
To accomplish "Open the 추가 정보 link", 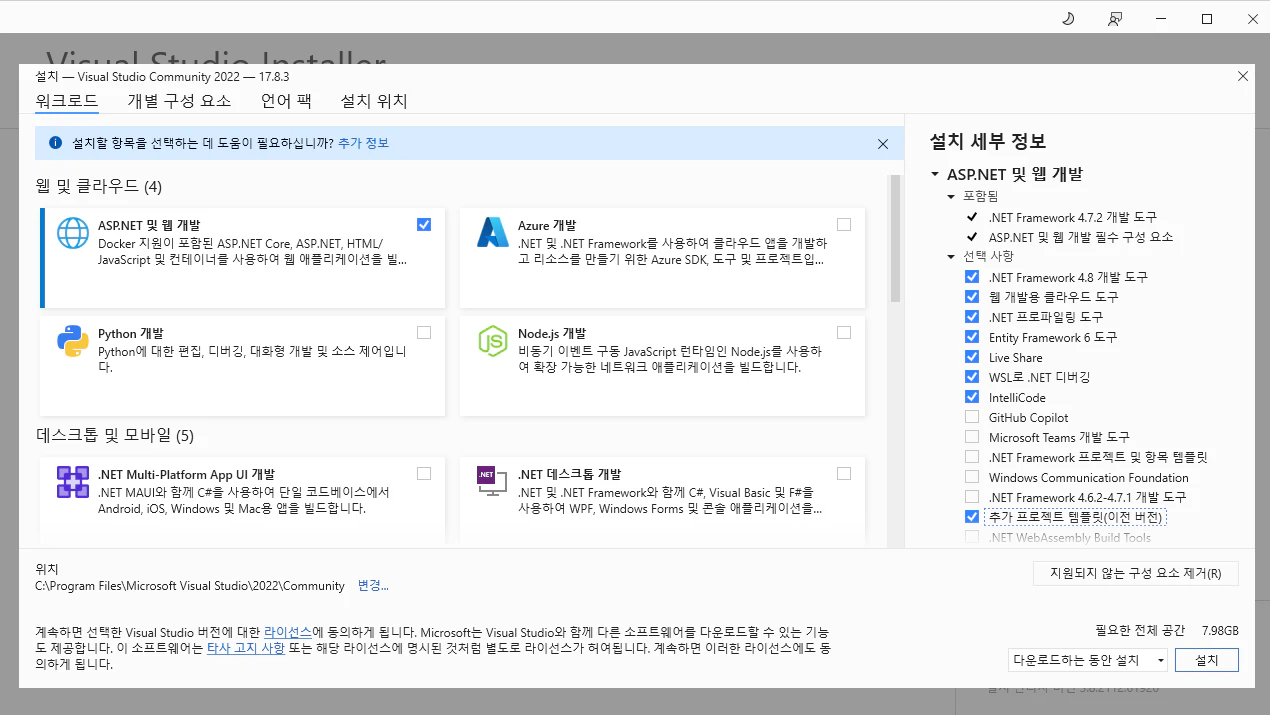I will [363, 143].
